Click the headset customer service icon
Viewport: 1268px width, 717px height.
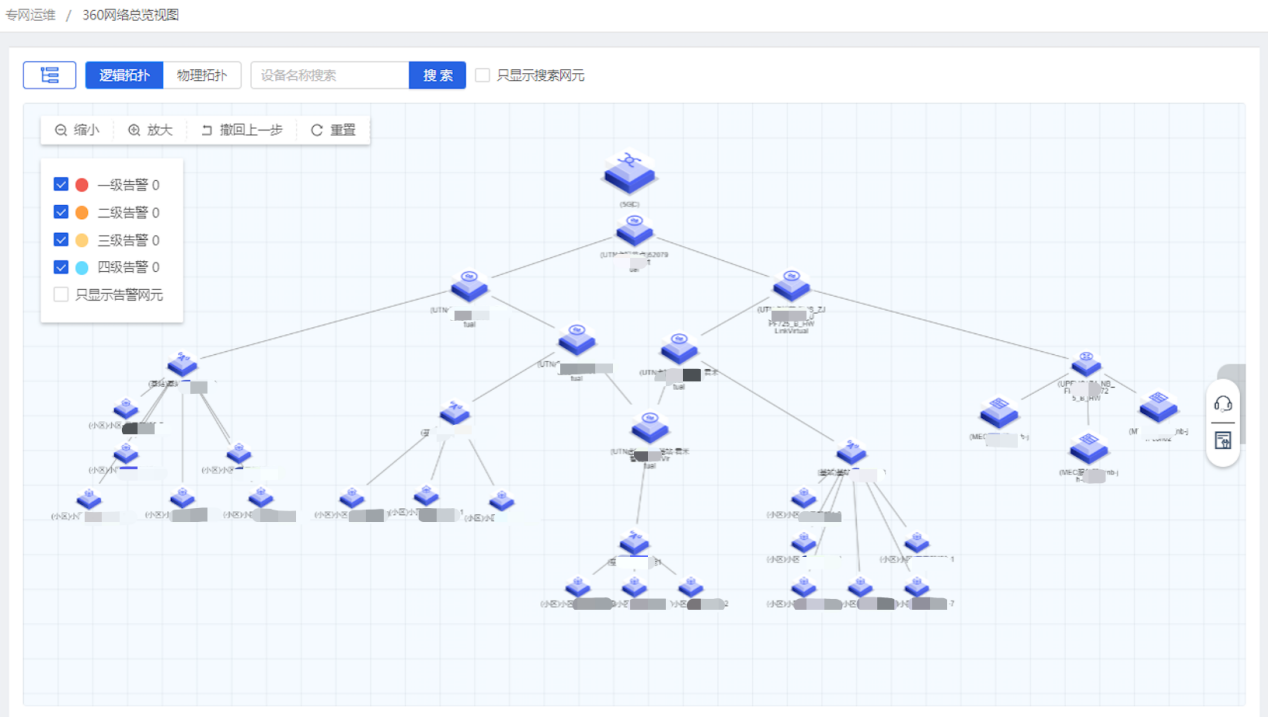pyautogui.click(x=1222, y=404)
